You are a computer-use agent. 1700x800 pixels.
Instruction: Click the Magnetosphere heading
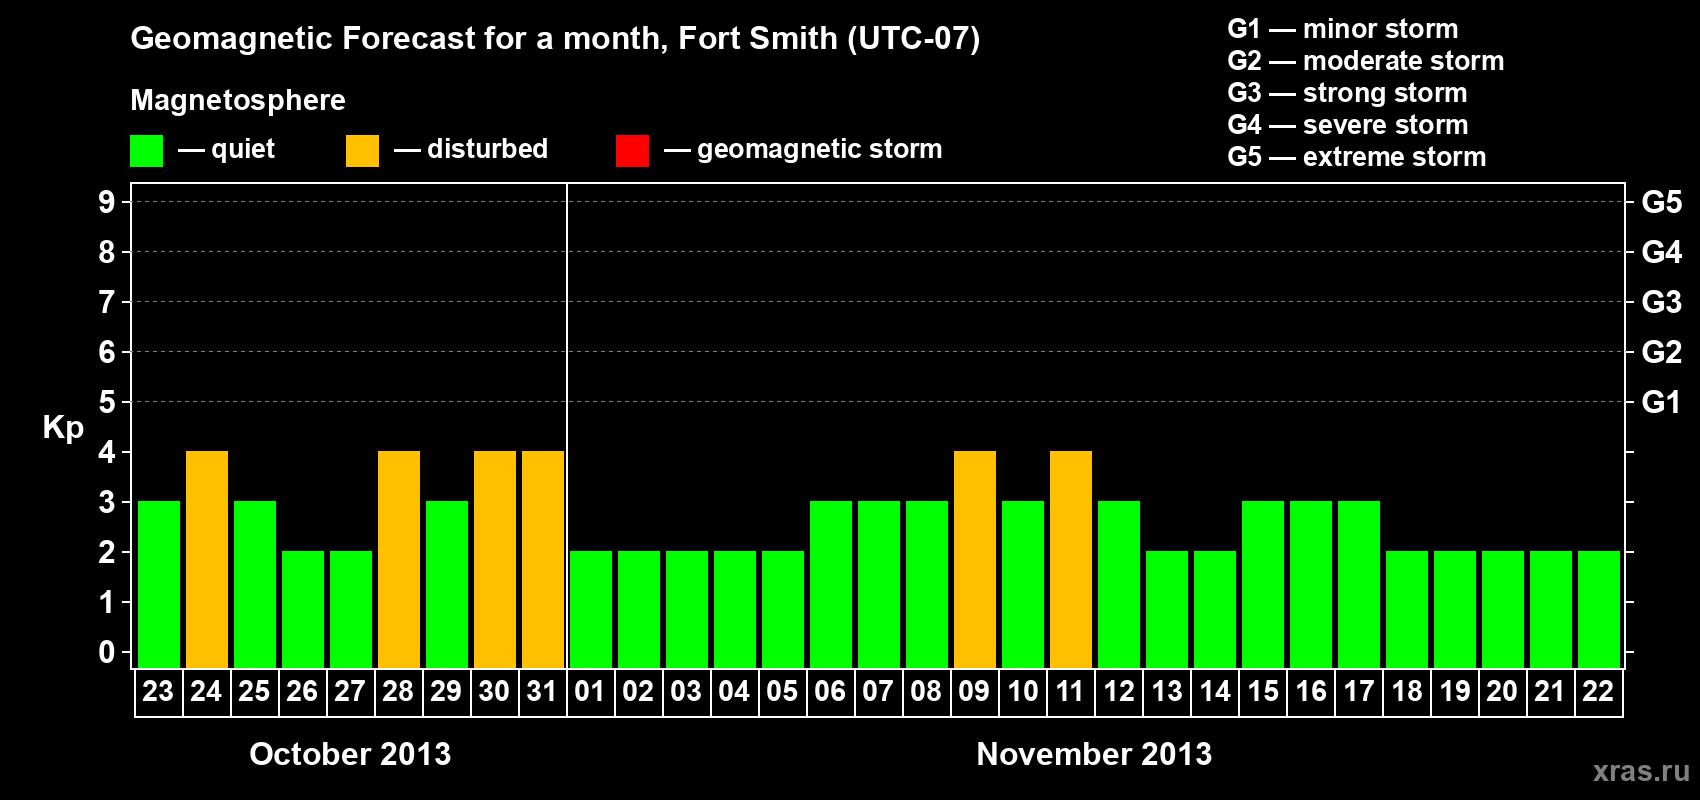(238, 101)
